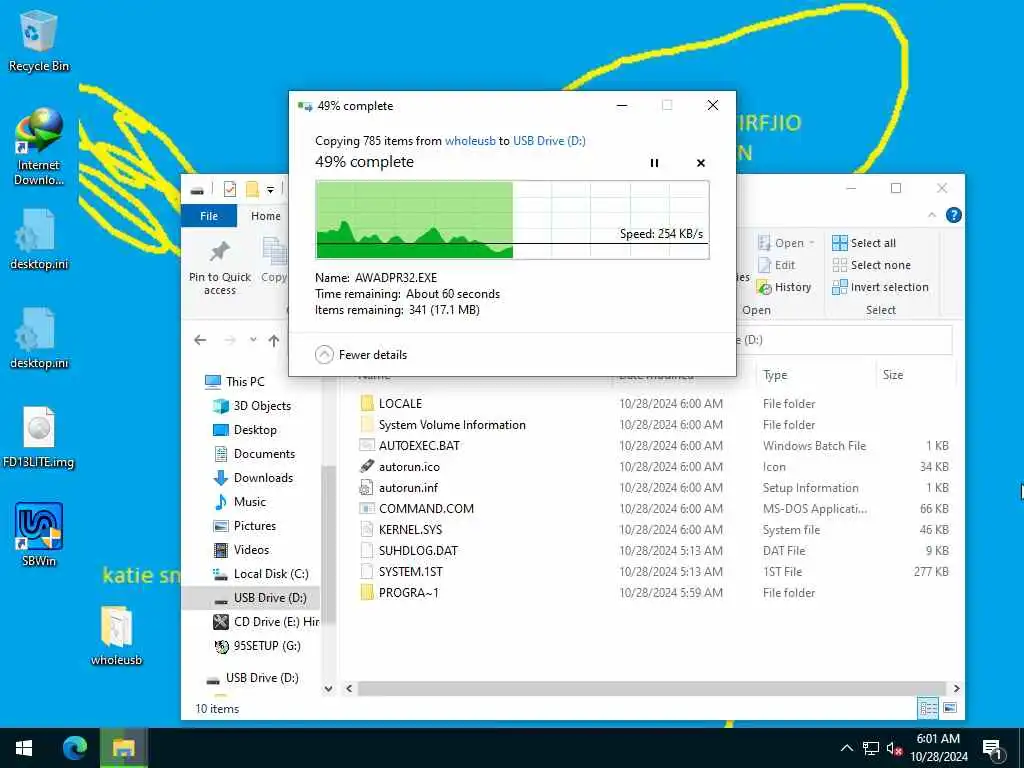Select Videos in navigation pane
This screenshot has width=1024, height=768.
pyautogui.click(x=241, y=550)
